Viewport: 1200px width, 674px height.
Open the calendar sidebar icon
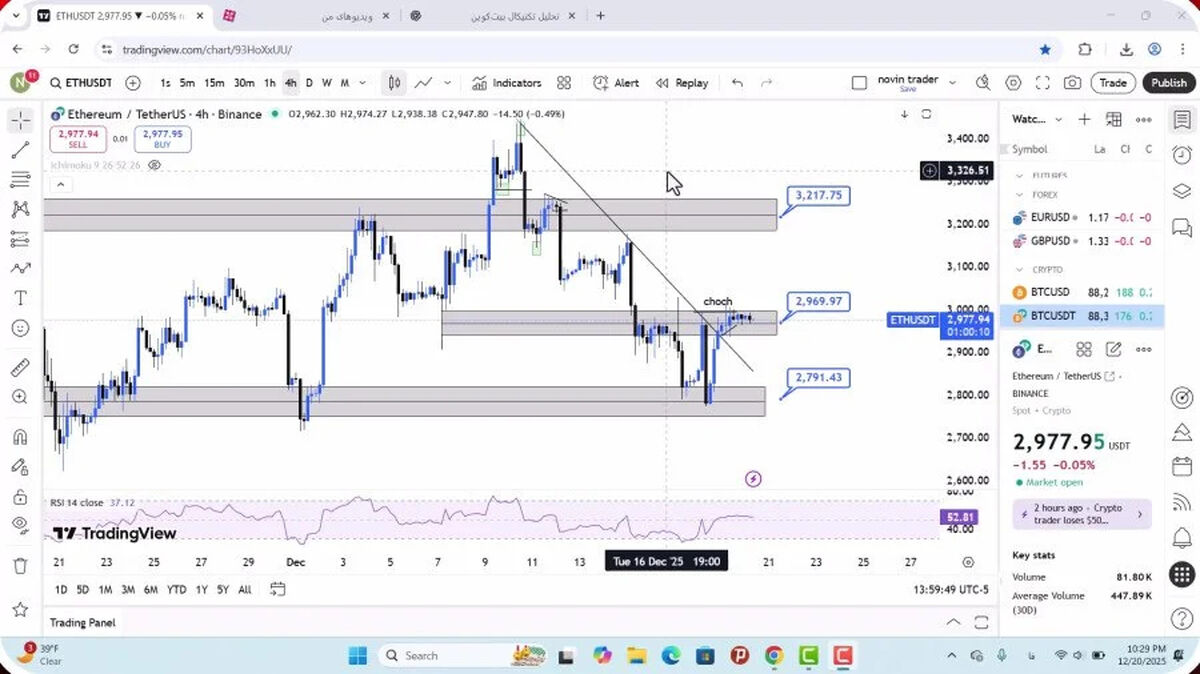click(x=1182, y=467)
